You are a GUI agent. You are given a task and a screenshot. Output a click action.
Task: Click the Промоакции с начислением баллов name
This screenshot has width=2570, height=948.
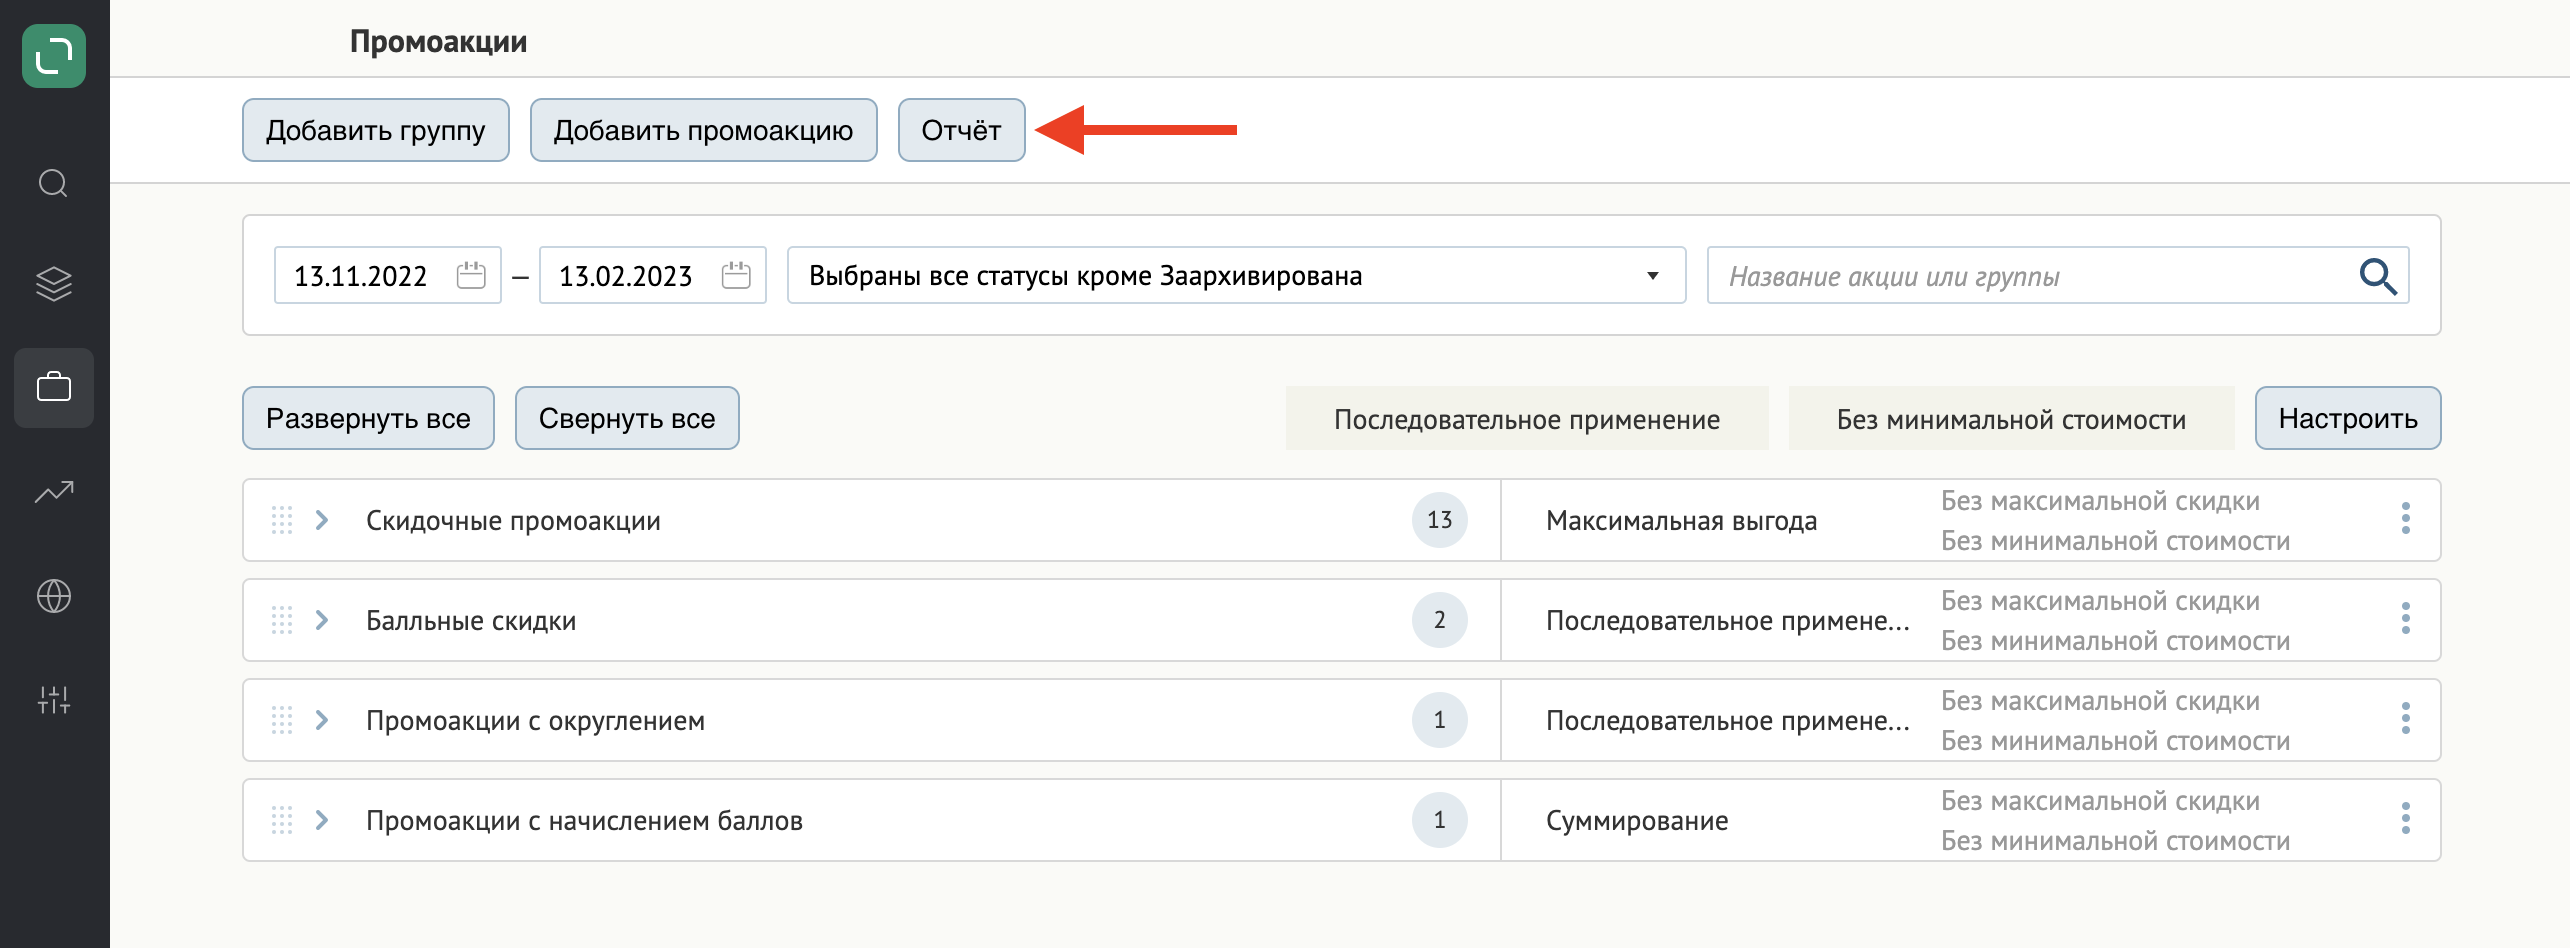tap(584, 821)
